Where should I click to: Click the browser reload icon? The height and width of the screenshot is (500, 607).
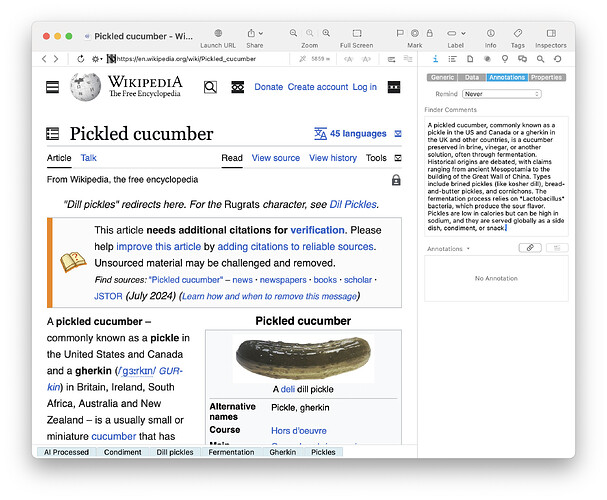tap(80, 59)
